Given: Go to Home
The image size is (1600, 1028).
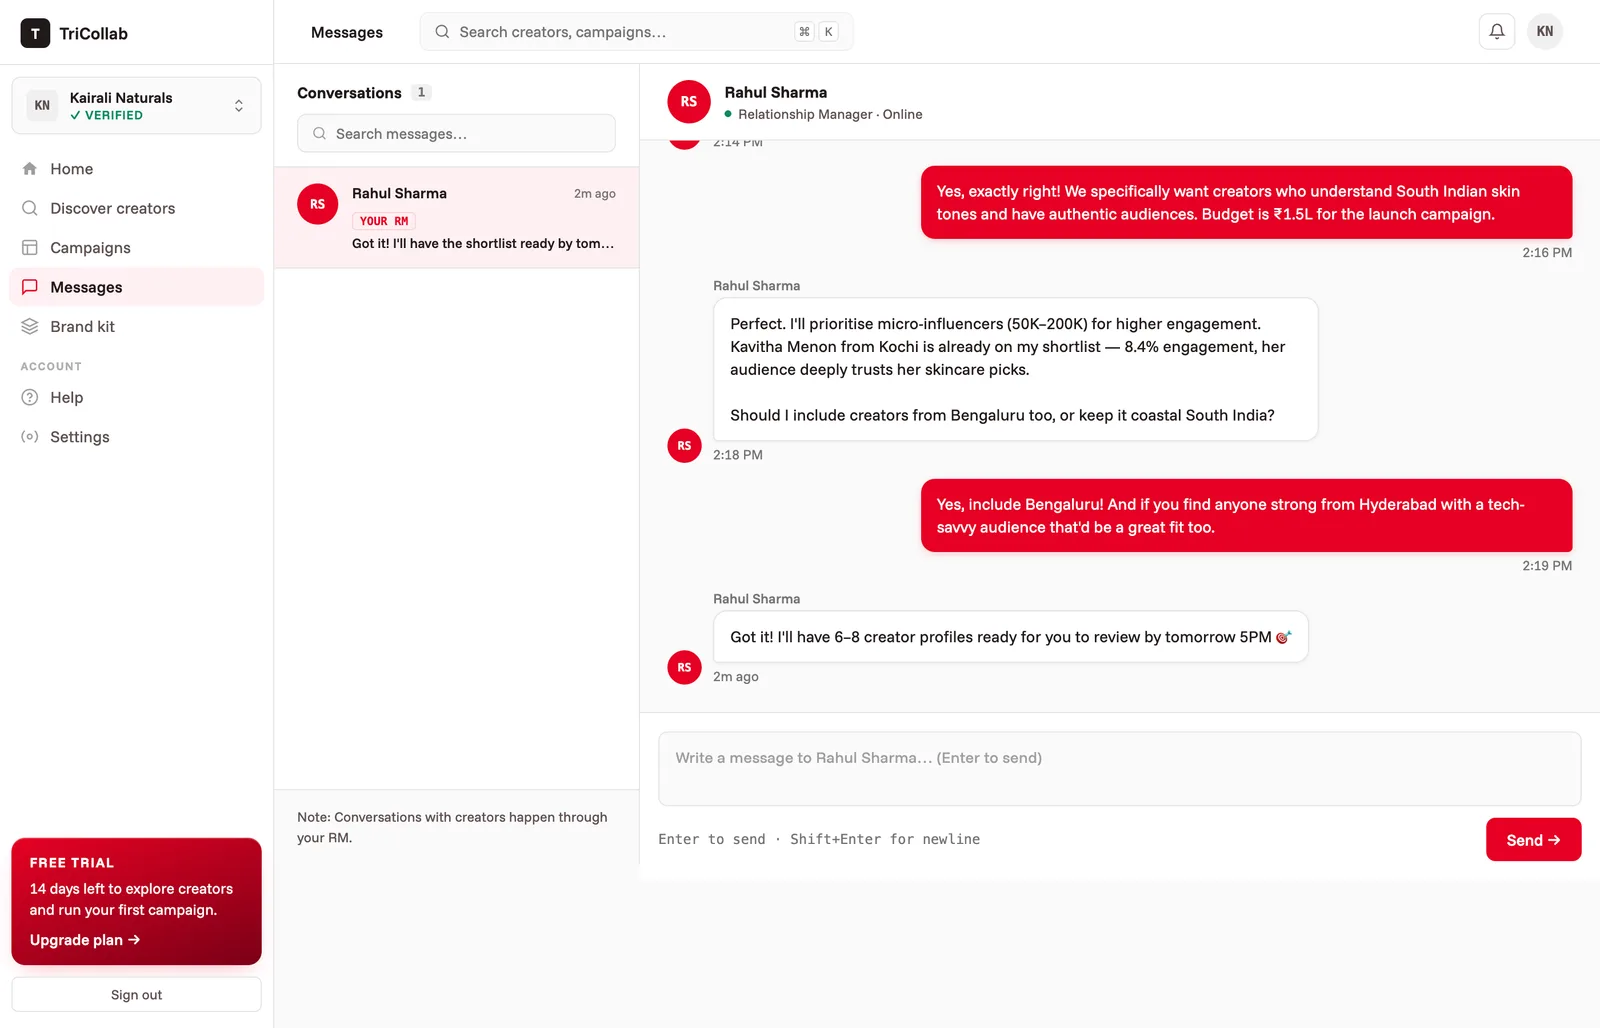Looking at the screenshot, I should [x=136, y=169].
